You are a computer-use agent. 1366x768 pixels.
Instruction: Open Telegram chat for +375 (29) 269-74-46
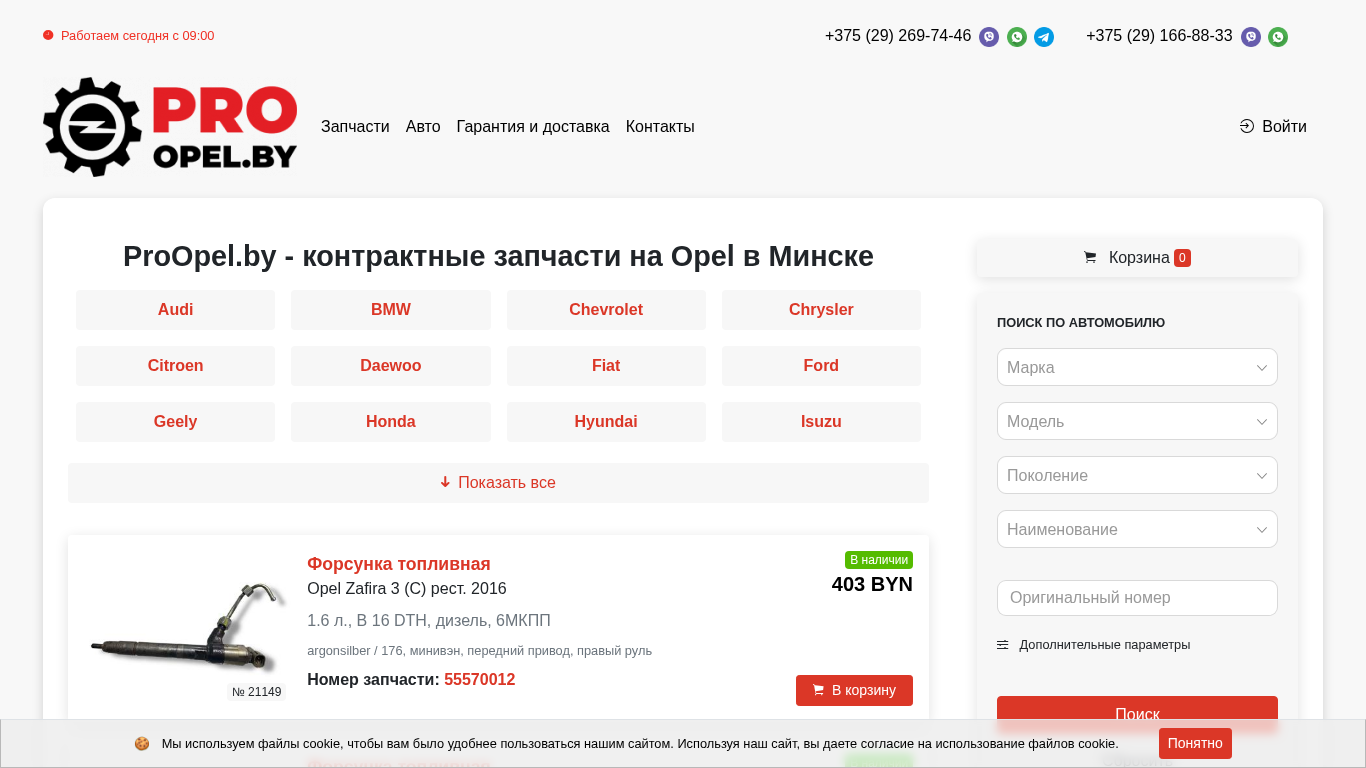pyautogui.click(x=1044, y=37)
